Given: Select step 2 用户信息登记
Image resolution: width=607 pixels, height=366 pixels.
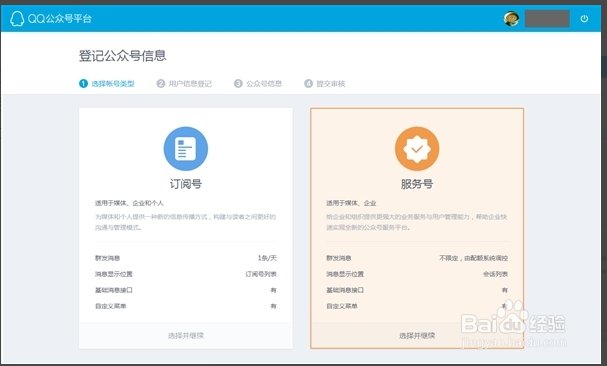Looking at the screenshot, I should point(184,84).
